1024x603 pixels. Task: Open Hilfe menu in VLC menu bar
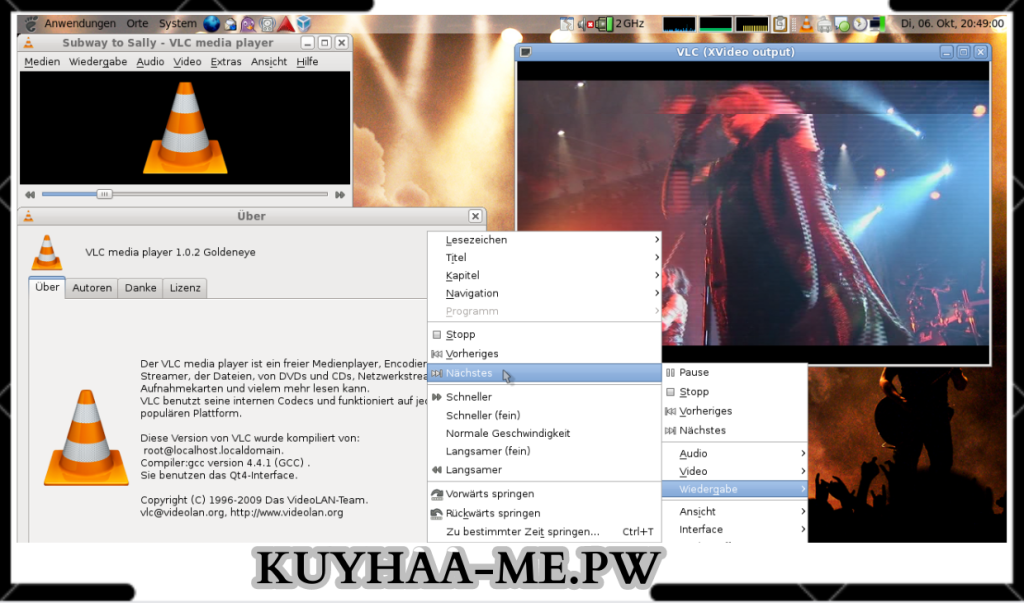point(307,61)
